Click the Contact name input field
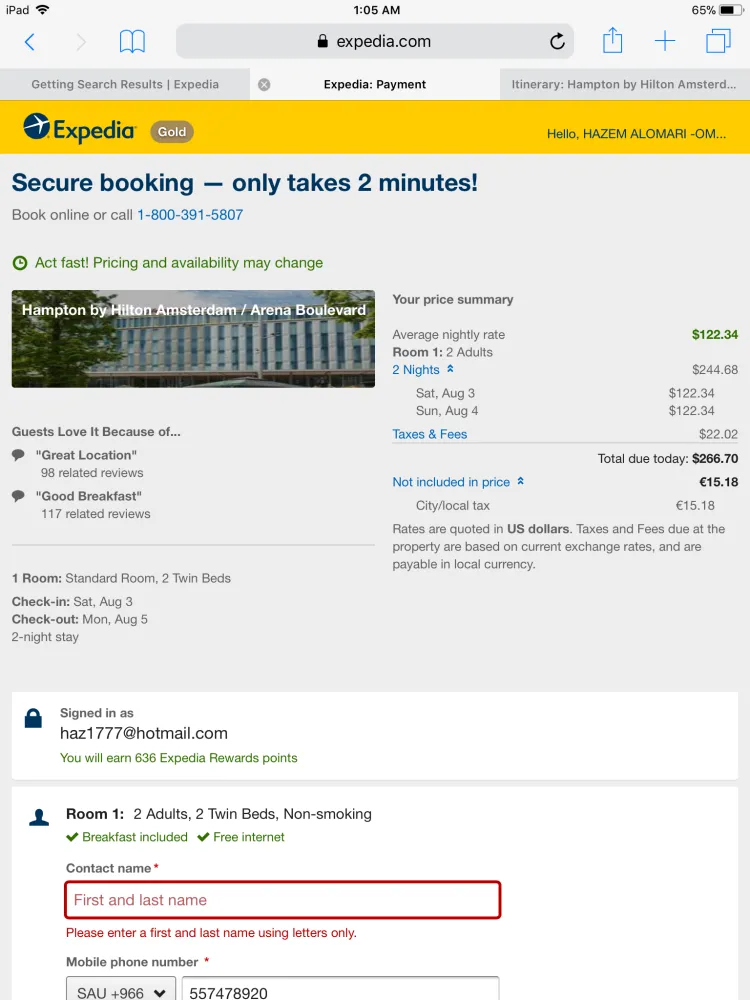Viewport: 750px width, 1000px height. click(x=283, y=900)
